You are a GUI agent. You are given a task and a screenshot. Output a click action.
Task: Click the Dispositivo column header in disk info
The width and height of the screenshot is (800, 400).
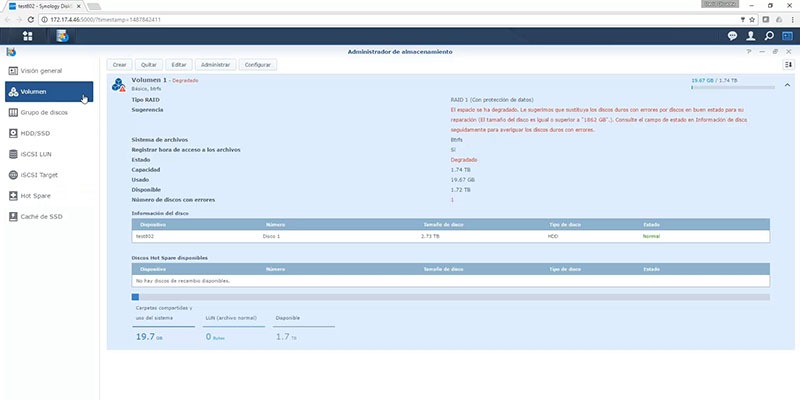point(153,224)
